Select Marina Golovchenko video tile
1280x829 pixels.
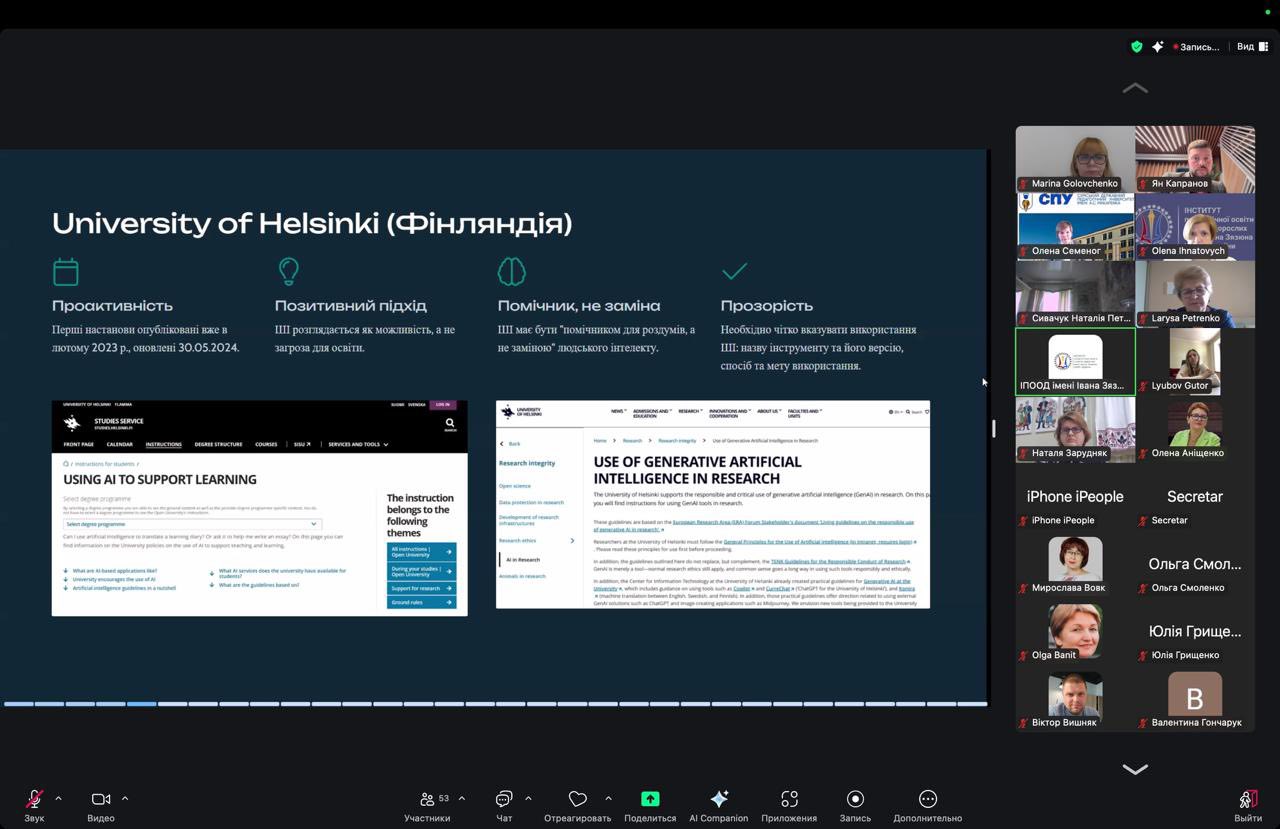point(1075,159)
